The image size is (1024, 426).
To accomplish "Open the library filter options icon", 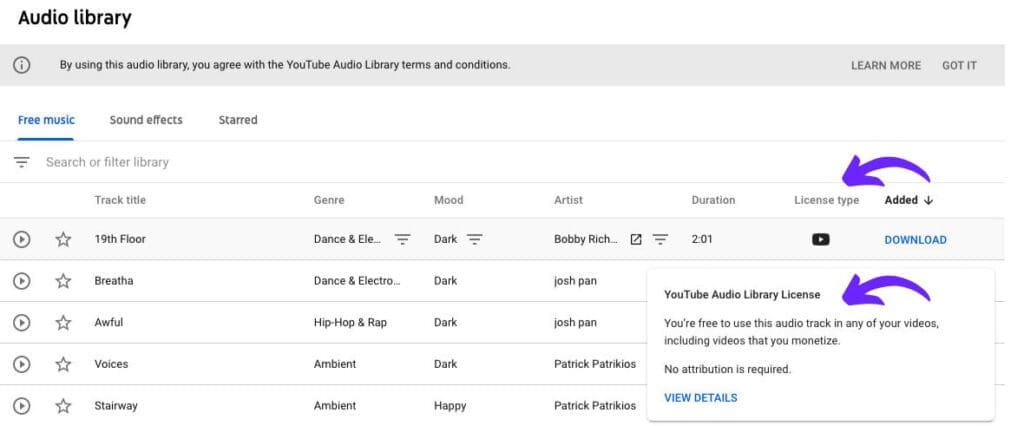I will click(22, 162).
